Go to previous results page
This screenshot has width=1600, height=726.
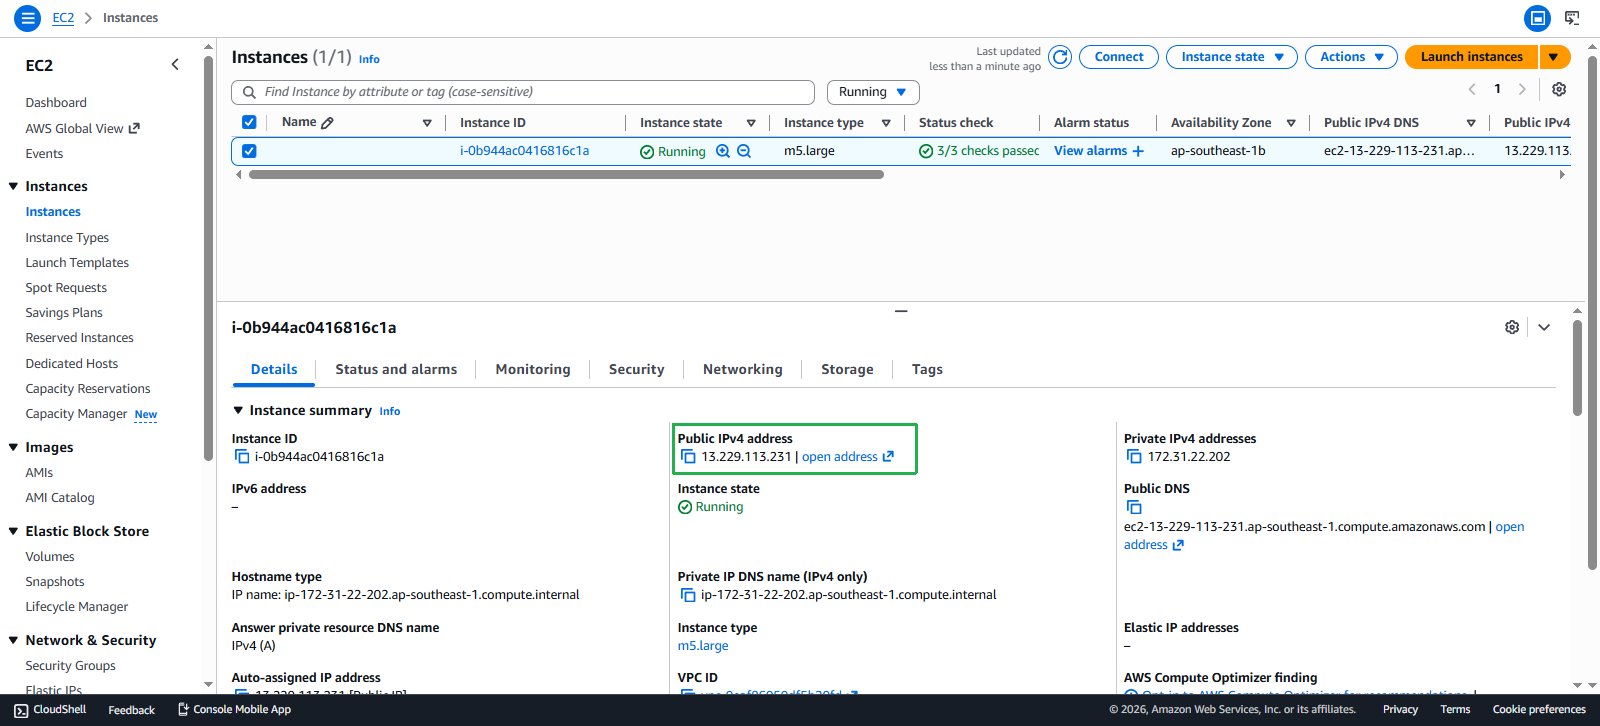point(1472,89)
